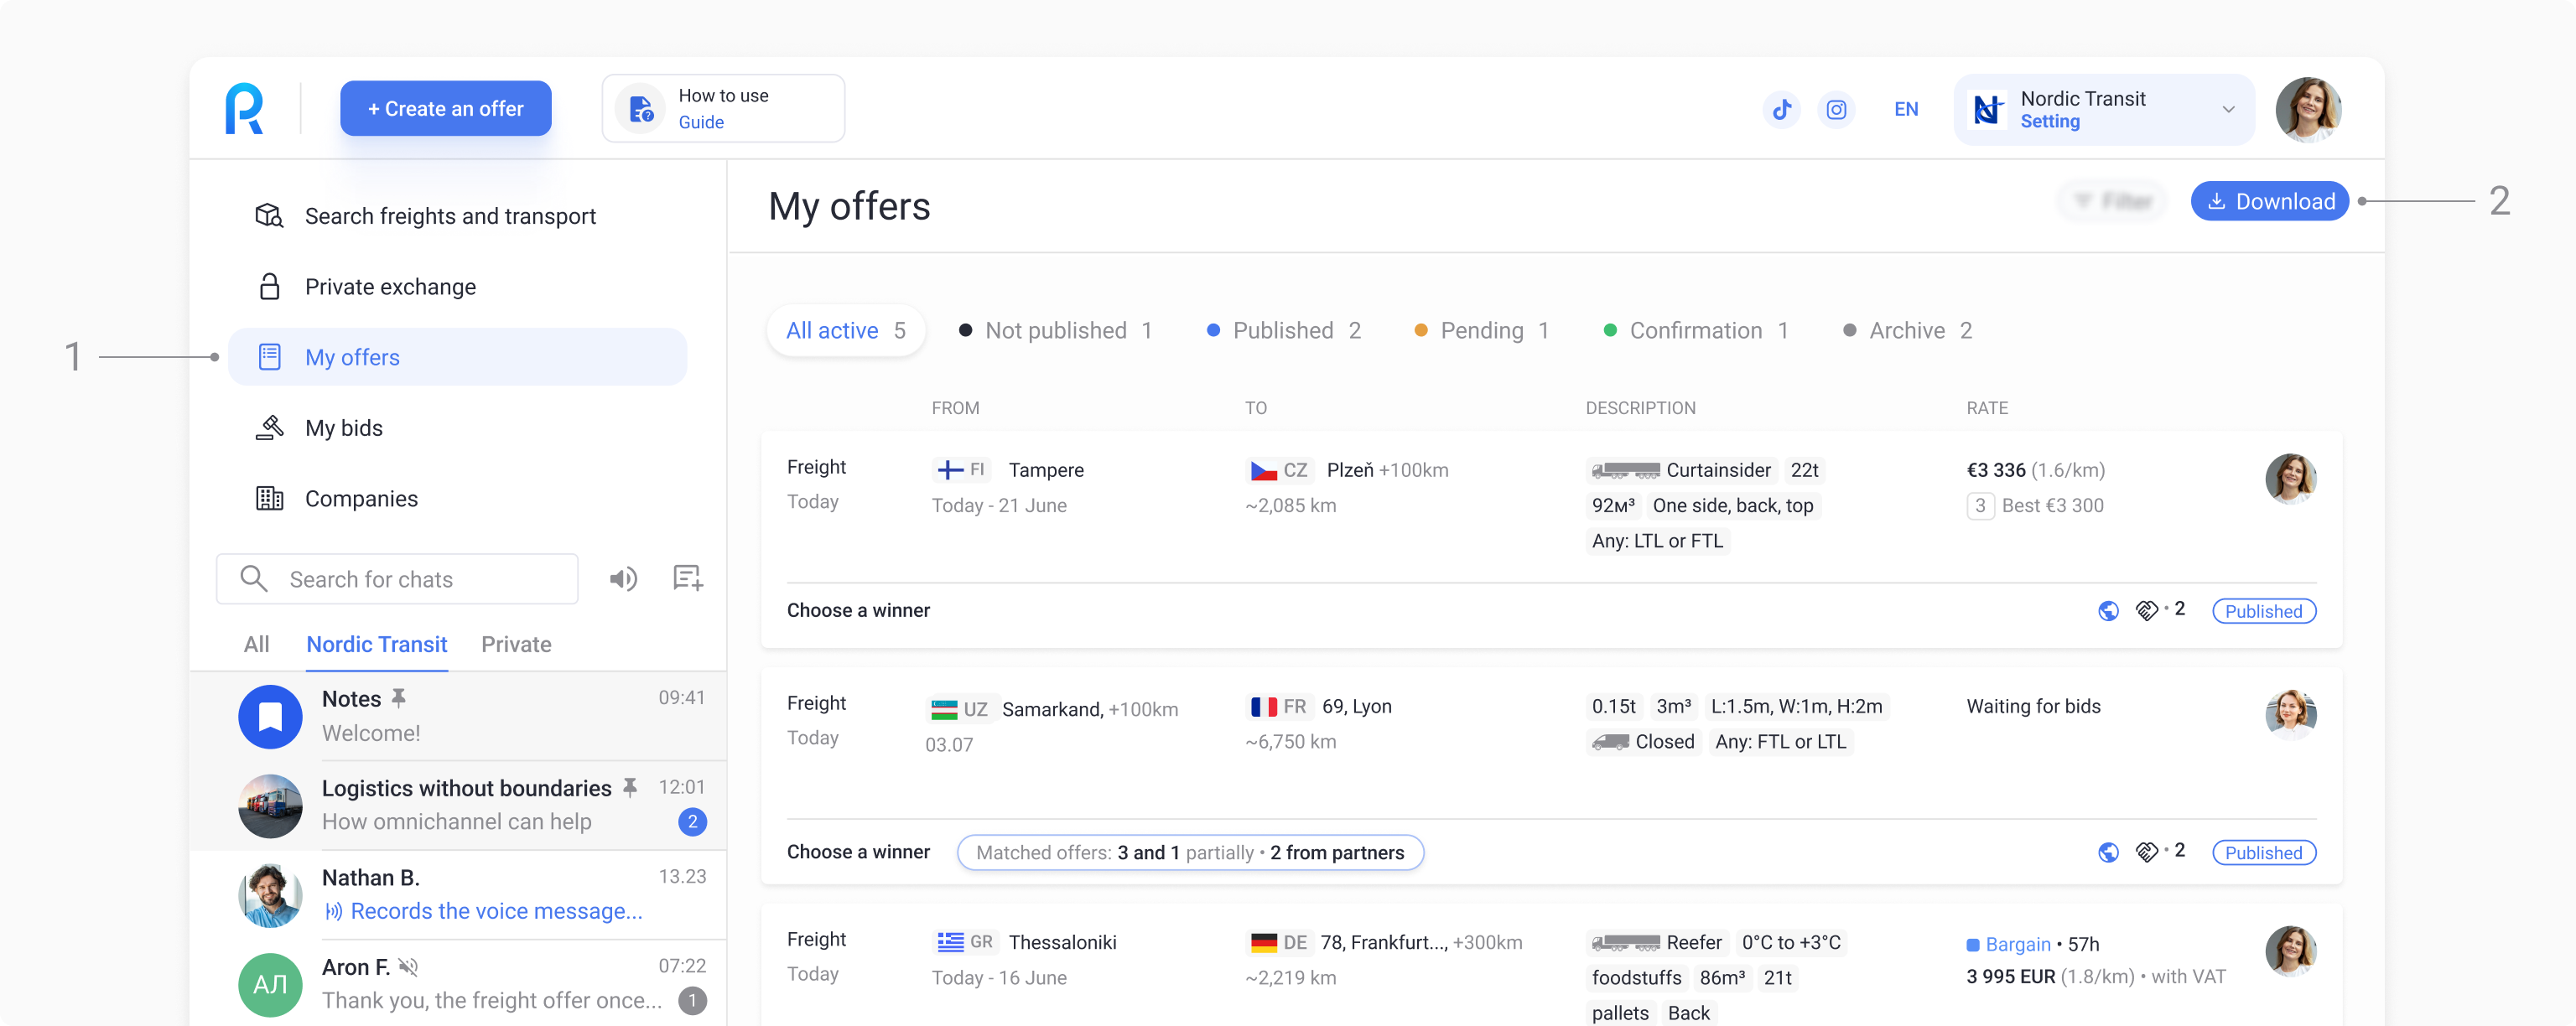Open Companies menu item
Viewport: 2576px width, 1026px height.
click(x=457, y=498)
